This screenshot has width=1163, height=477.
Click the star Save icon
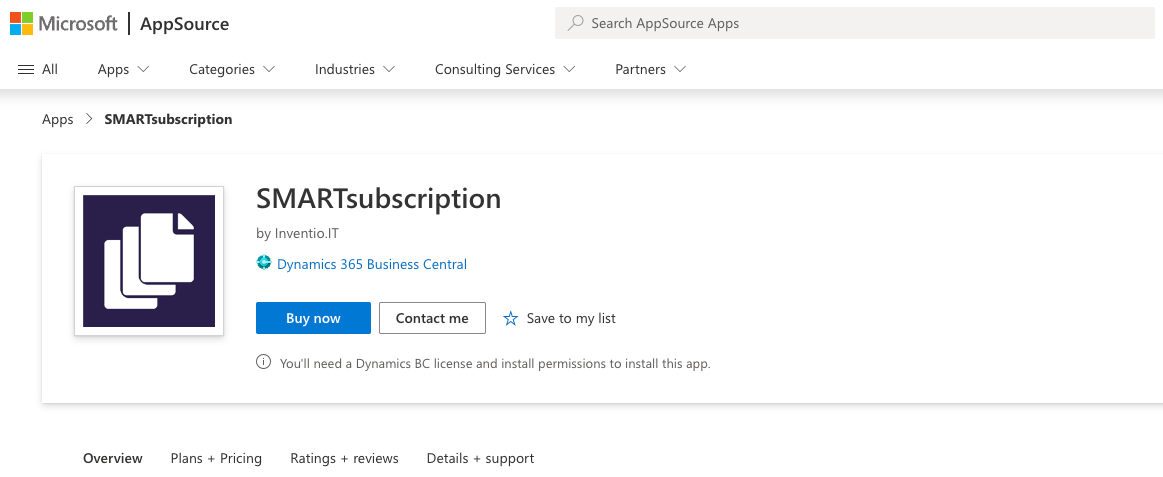click(x=511, y=318)
